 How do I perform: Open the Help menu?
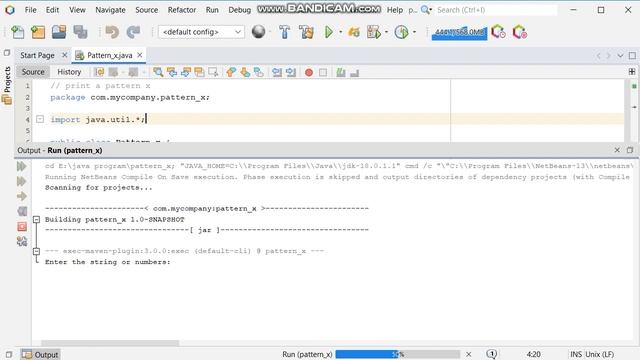tap(395, 10)
